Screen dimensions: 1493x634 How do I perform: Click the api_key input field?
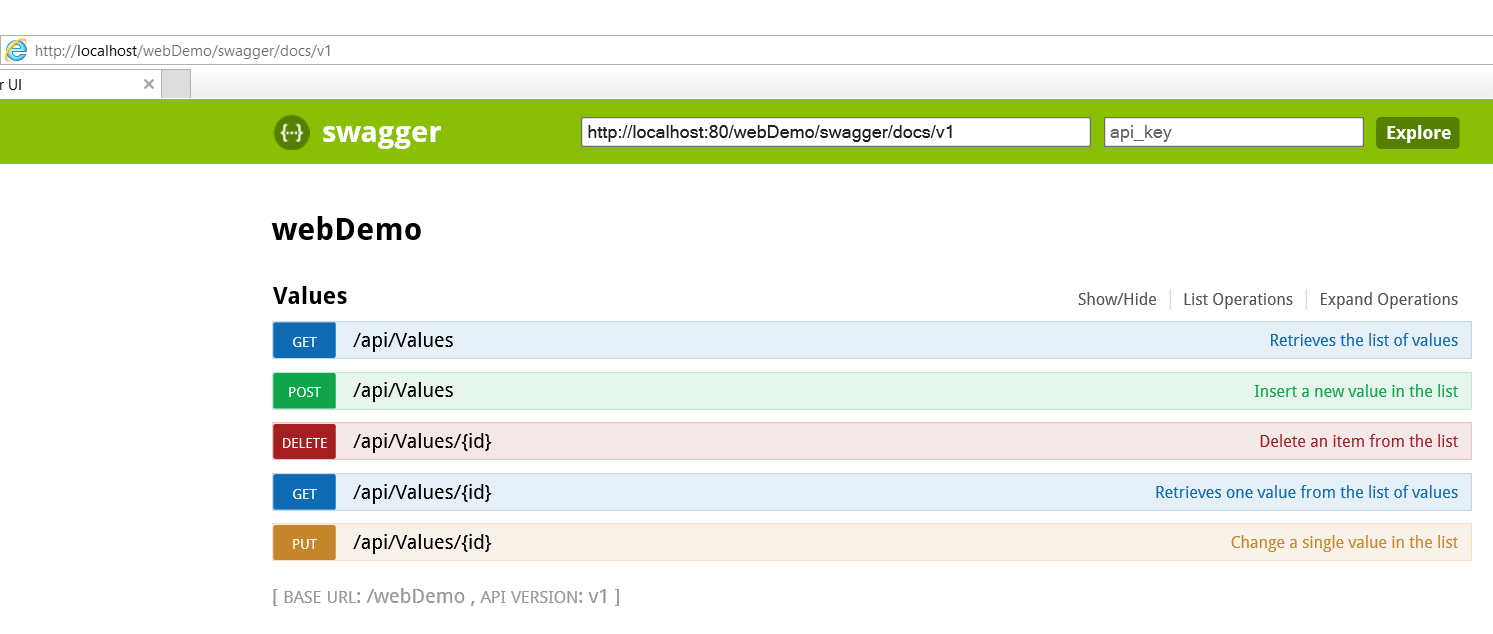pos(1234,132)
